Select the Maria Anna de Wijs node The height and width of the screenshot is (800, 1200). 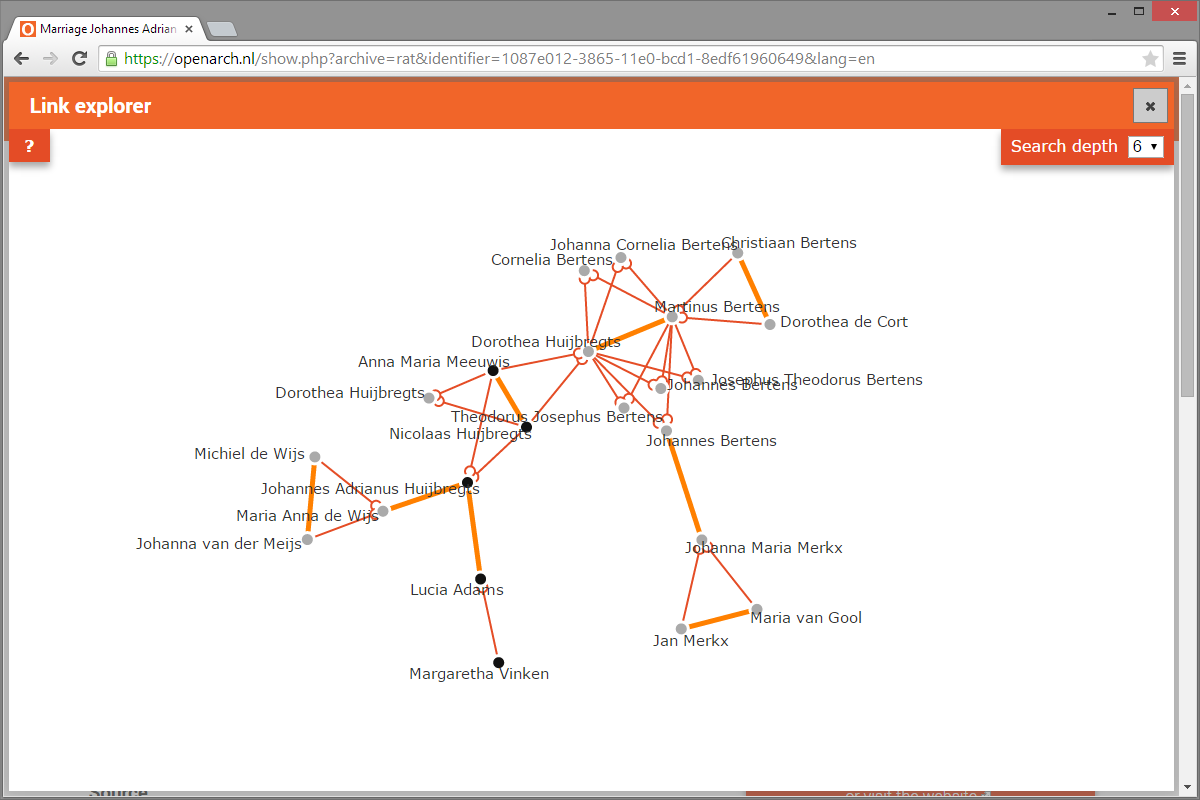383,511
